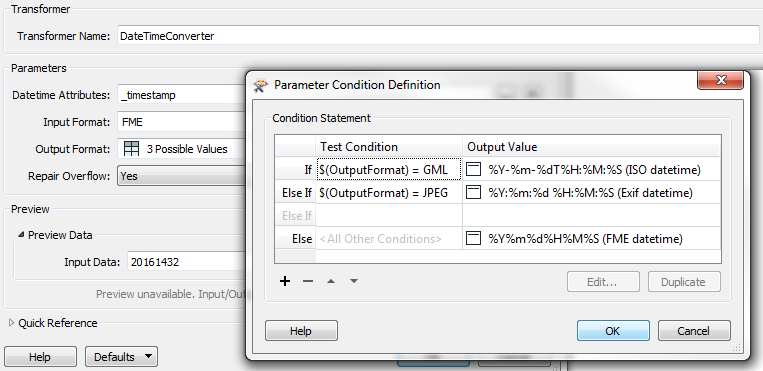Click the FME datetime output value icon
This screenshot has width=763, height=371.
coord(473,239)
